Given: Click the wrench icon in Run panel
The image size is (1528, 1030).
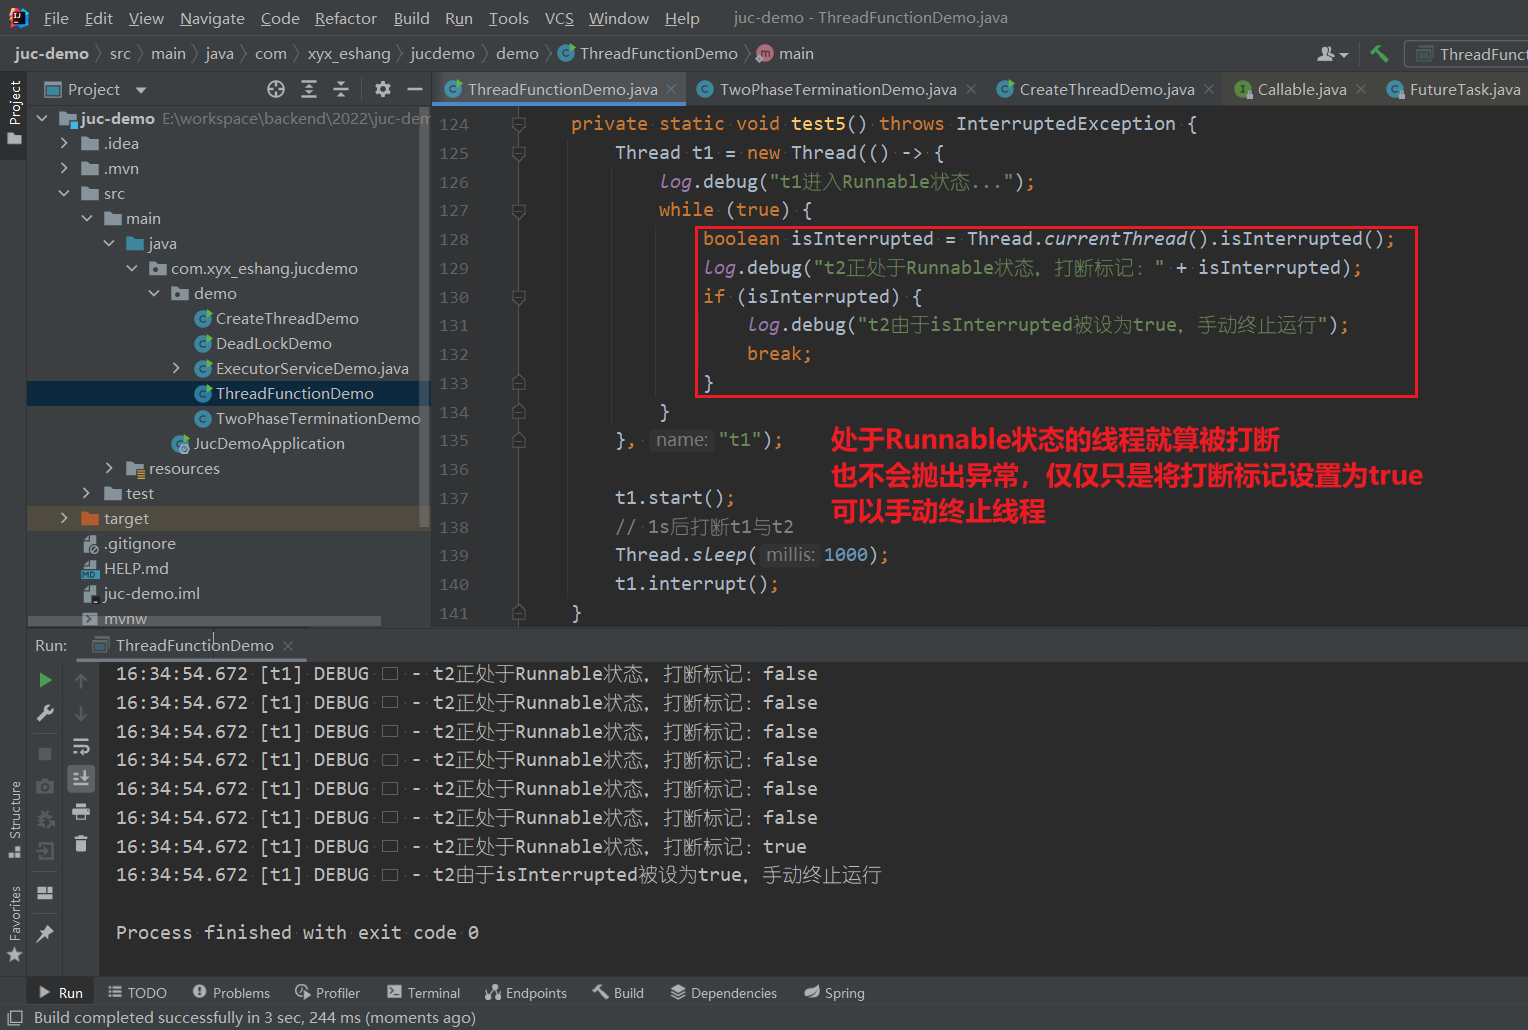Looking at the screenshot, I should [x=45, y=714].
